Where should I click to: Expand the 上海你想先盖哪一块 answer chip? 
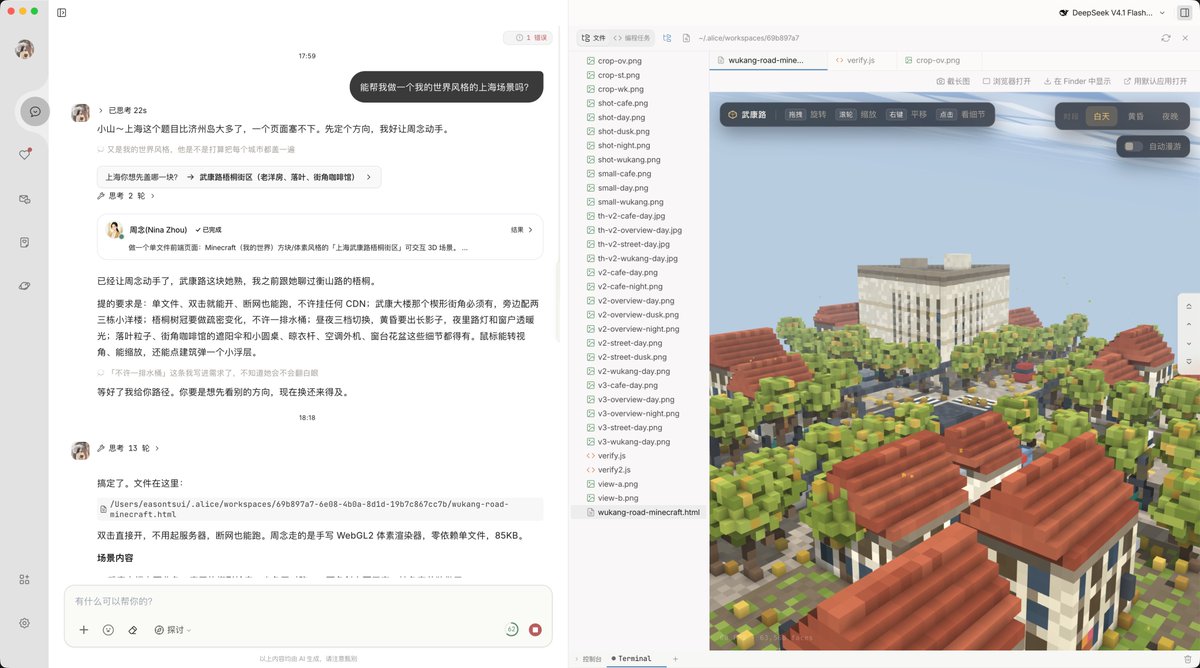pos(239,177)
